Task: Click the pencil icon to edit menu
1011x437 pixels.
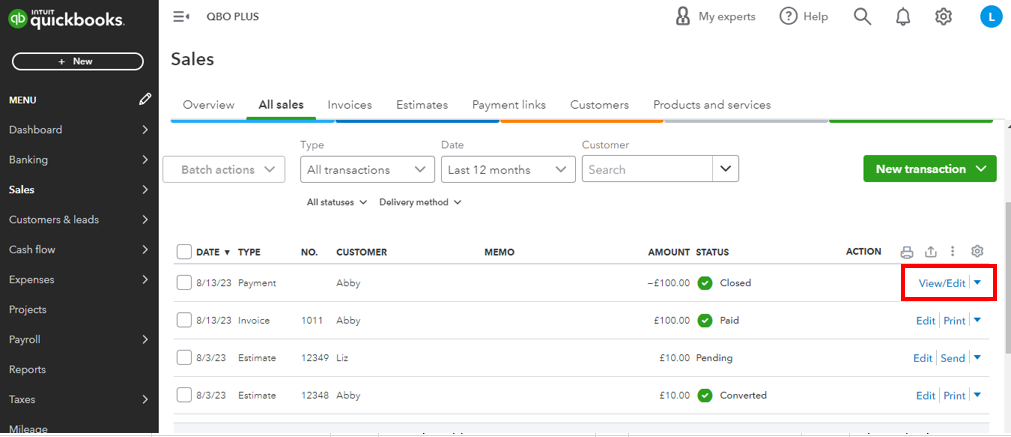Action: pos(146,99)
